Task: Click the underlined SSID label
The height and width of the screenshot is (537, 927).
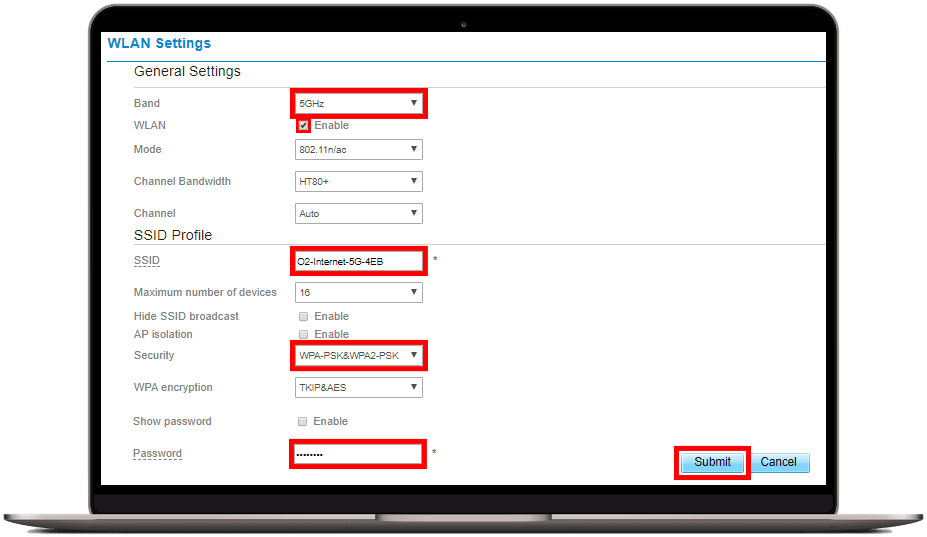Action: pos(146,261)
